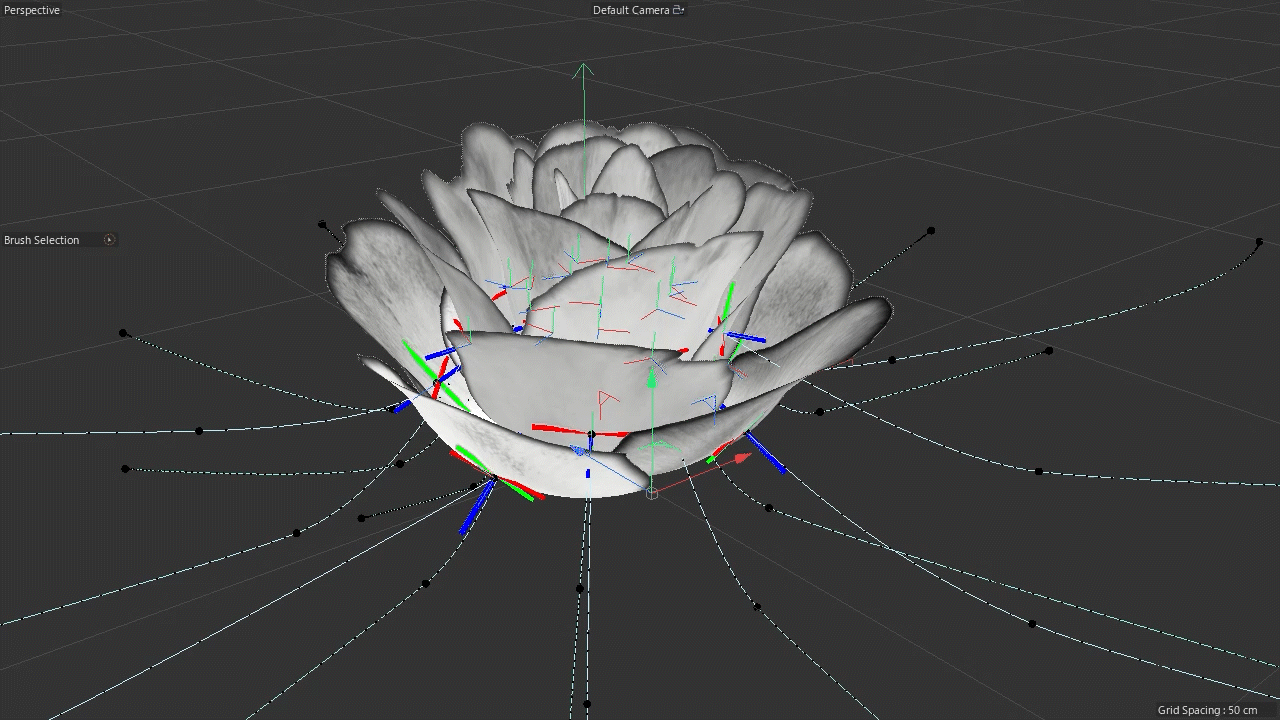The image size is (1280, 720).
Task: Click the Brush Selection tool label
Action: coord(42,240)
